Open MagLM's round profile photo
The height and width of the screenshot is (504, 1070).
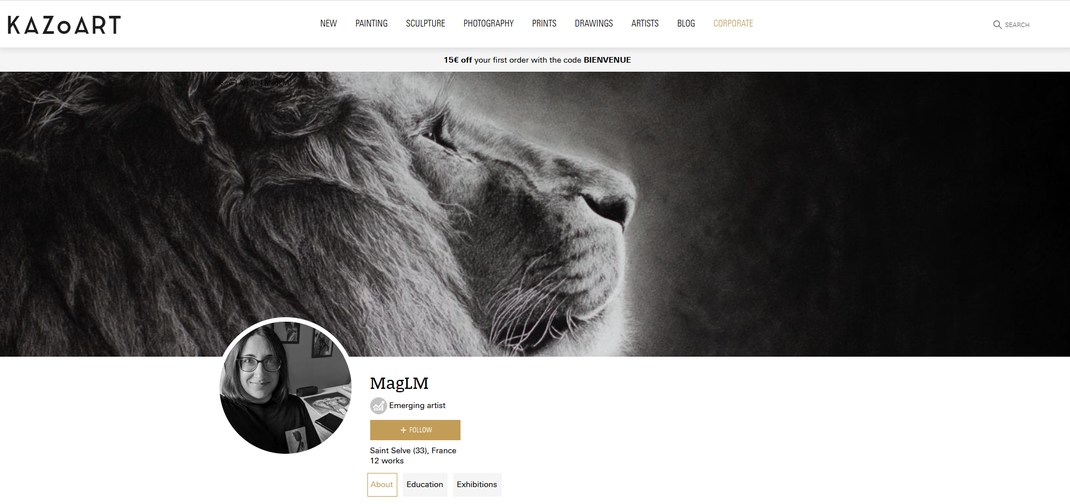(x=285, y=387)
